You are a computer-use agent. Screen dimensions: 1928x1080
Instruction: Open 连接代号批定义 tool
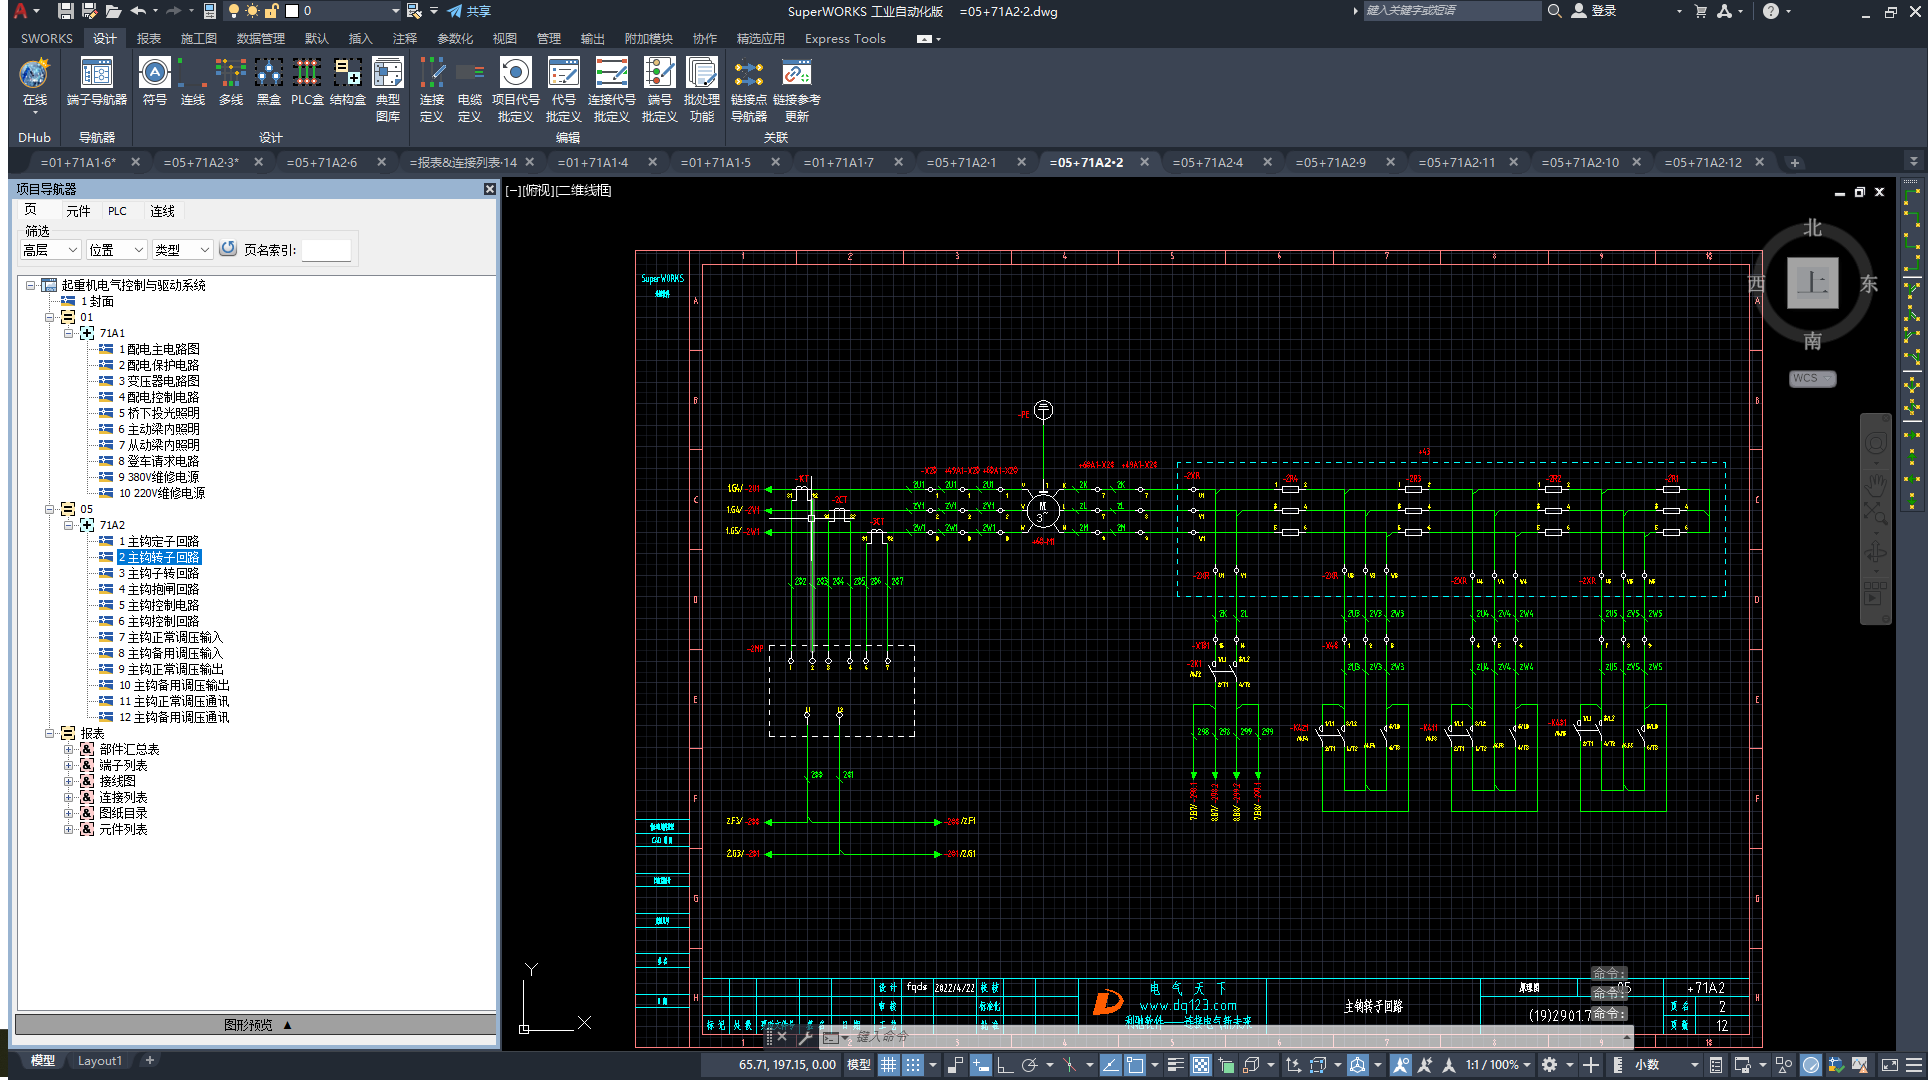tap(611, 90)
